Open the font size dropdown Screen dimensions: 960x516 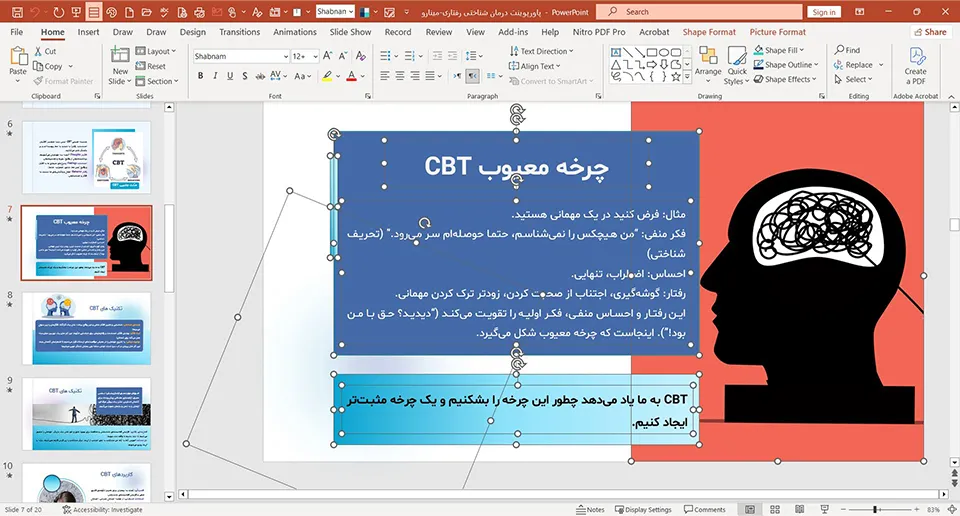point(315,56)
